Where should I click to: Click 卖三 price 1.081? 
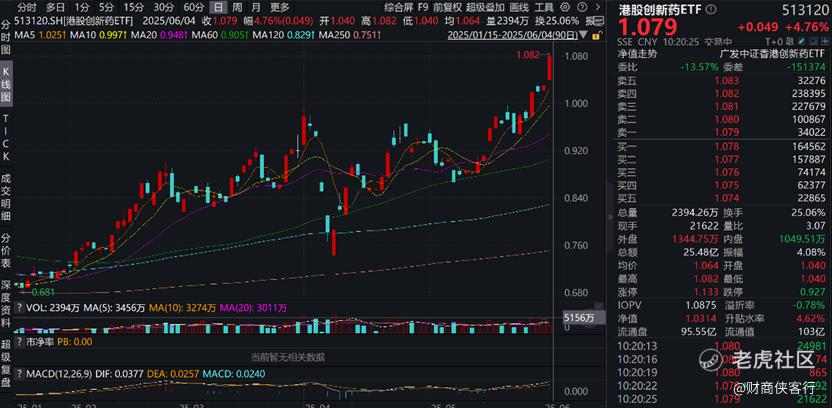727,106
